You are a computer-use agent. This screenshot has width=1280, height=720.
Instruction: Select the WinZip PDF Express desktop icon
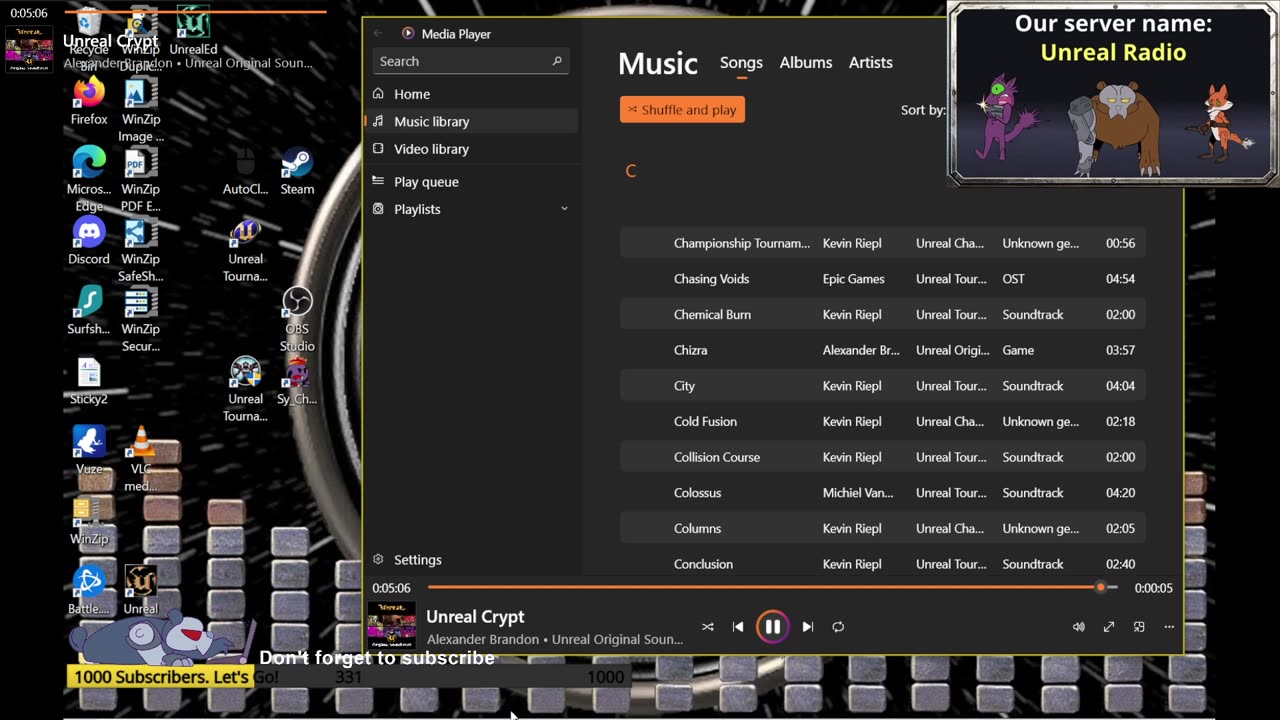(x=141, y=179)
